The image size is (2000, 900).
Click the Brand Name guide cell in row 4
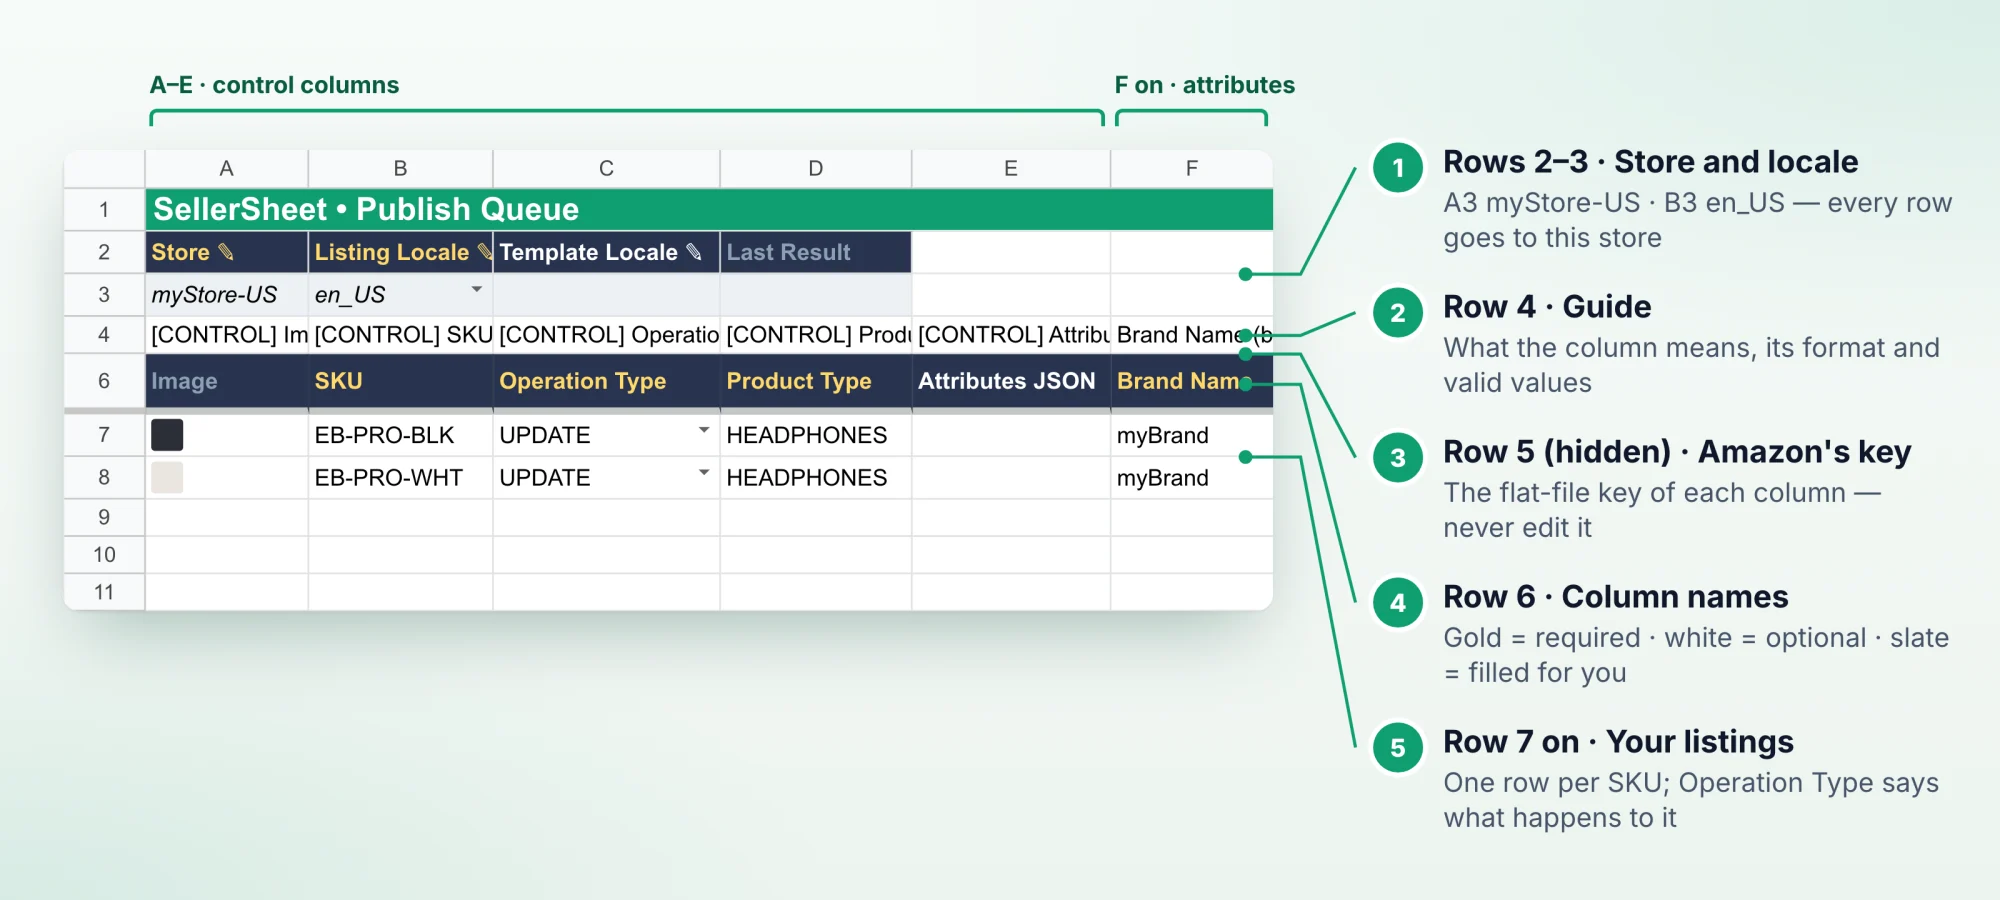click(1191, 335)
